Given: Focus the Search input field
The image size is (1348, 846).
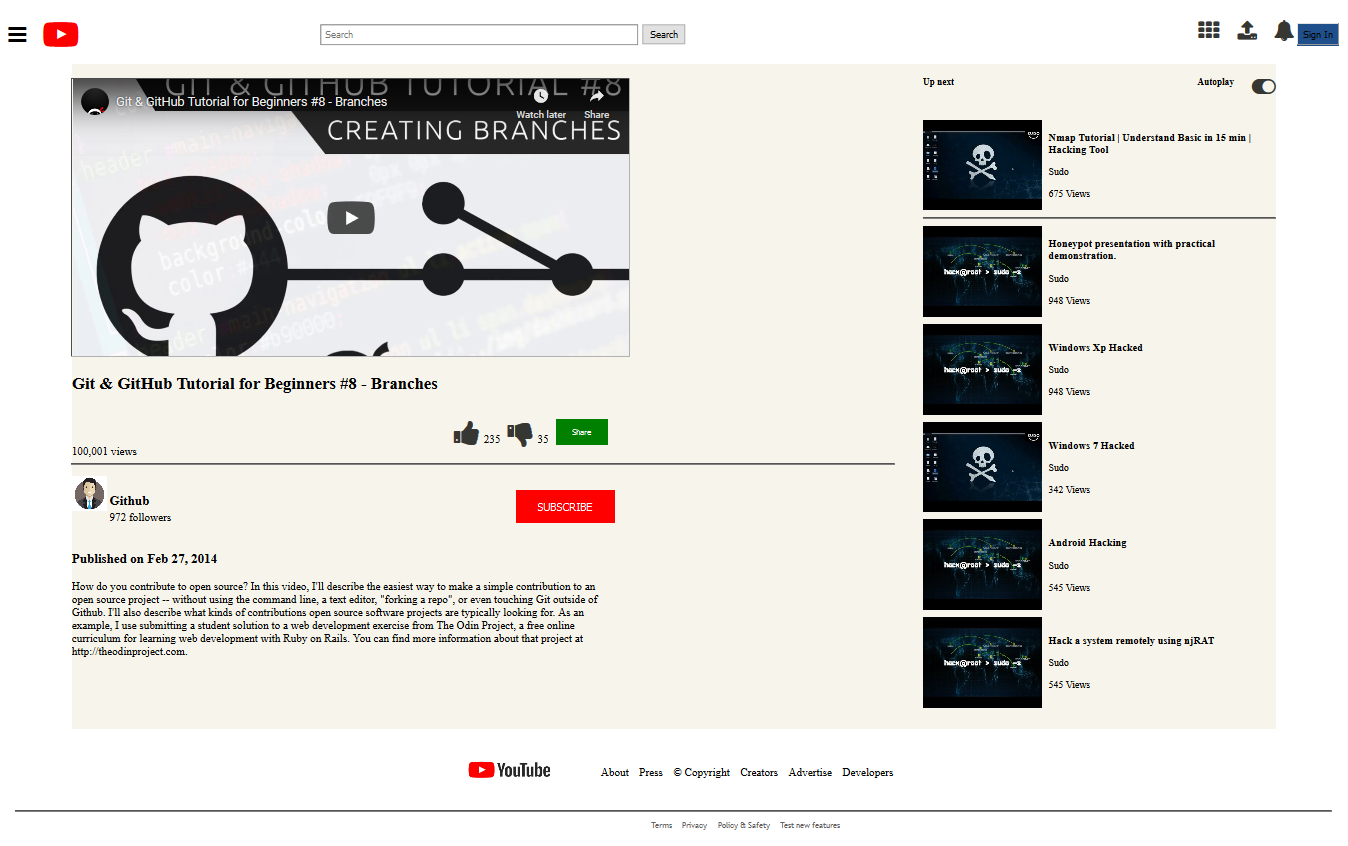Looking at the screenshot, I should (x=479, y=35).
